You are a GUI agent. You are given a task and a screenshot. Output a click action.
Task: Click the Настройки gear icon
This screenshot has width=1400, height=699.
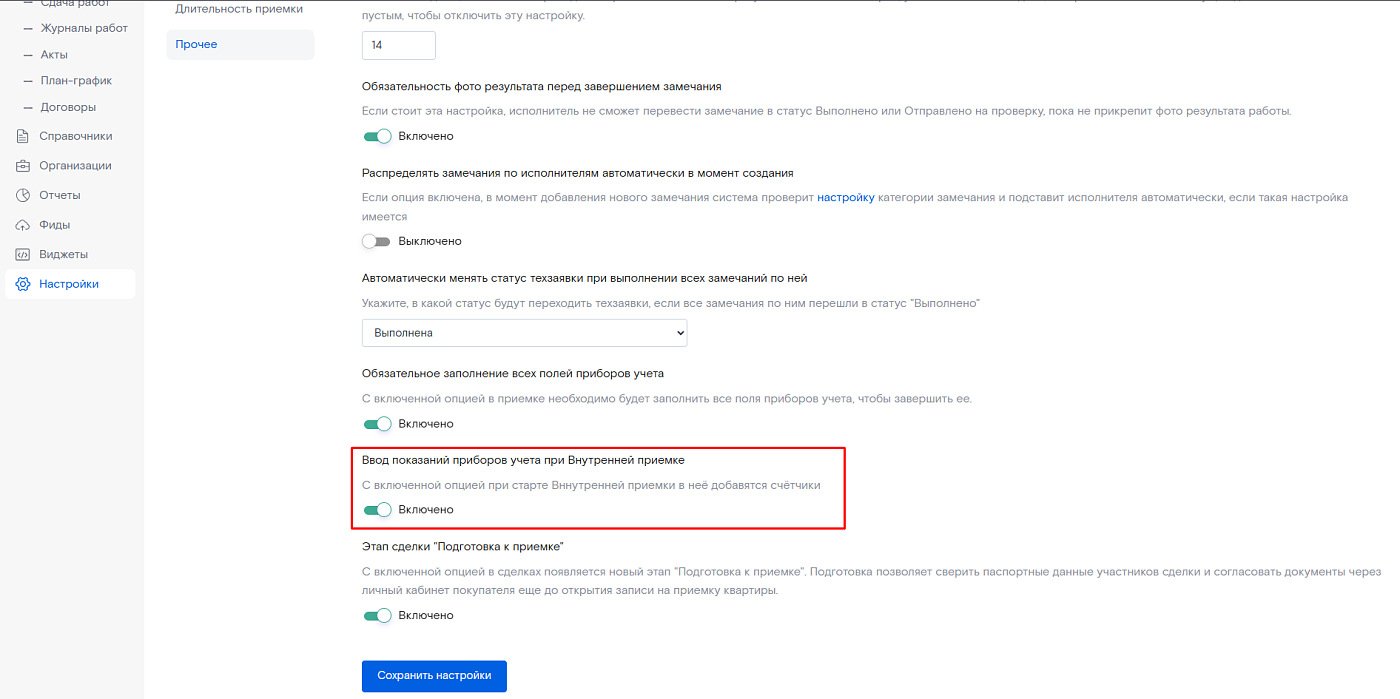[22, 284]
